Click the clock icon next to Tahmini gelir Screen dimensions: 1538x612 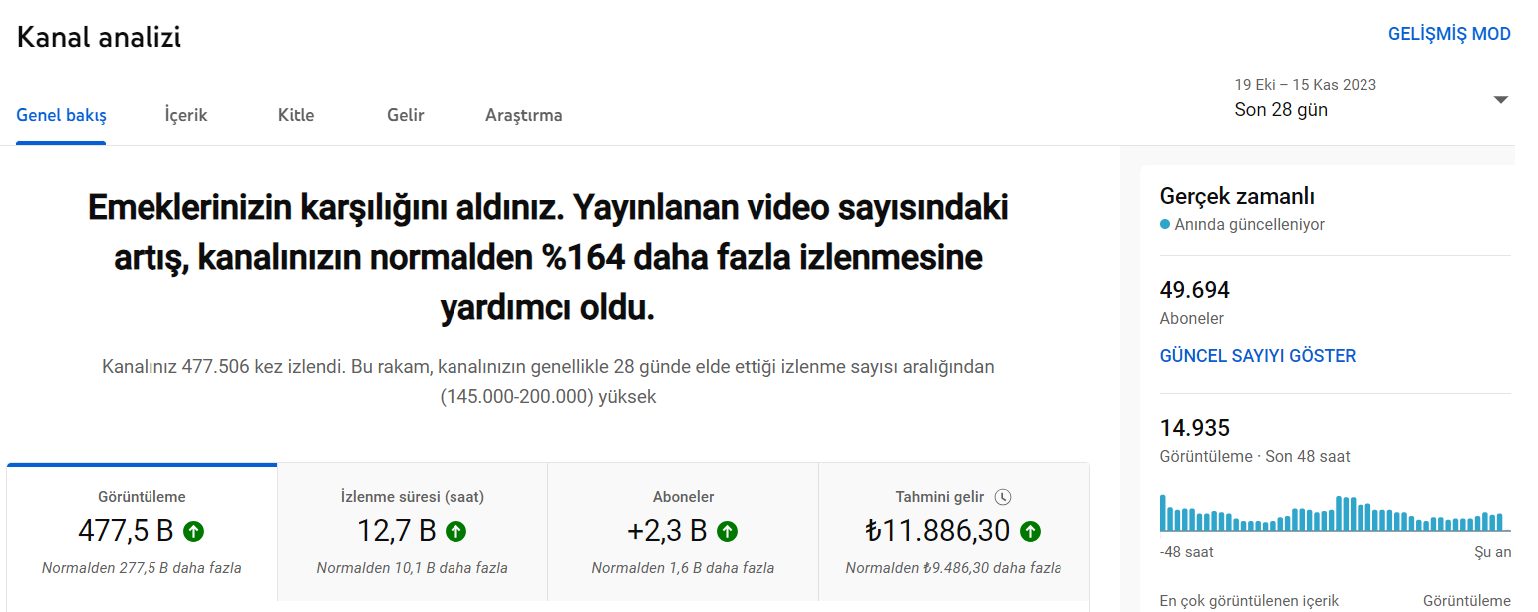[x=1004, y=497]
